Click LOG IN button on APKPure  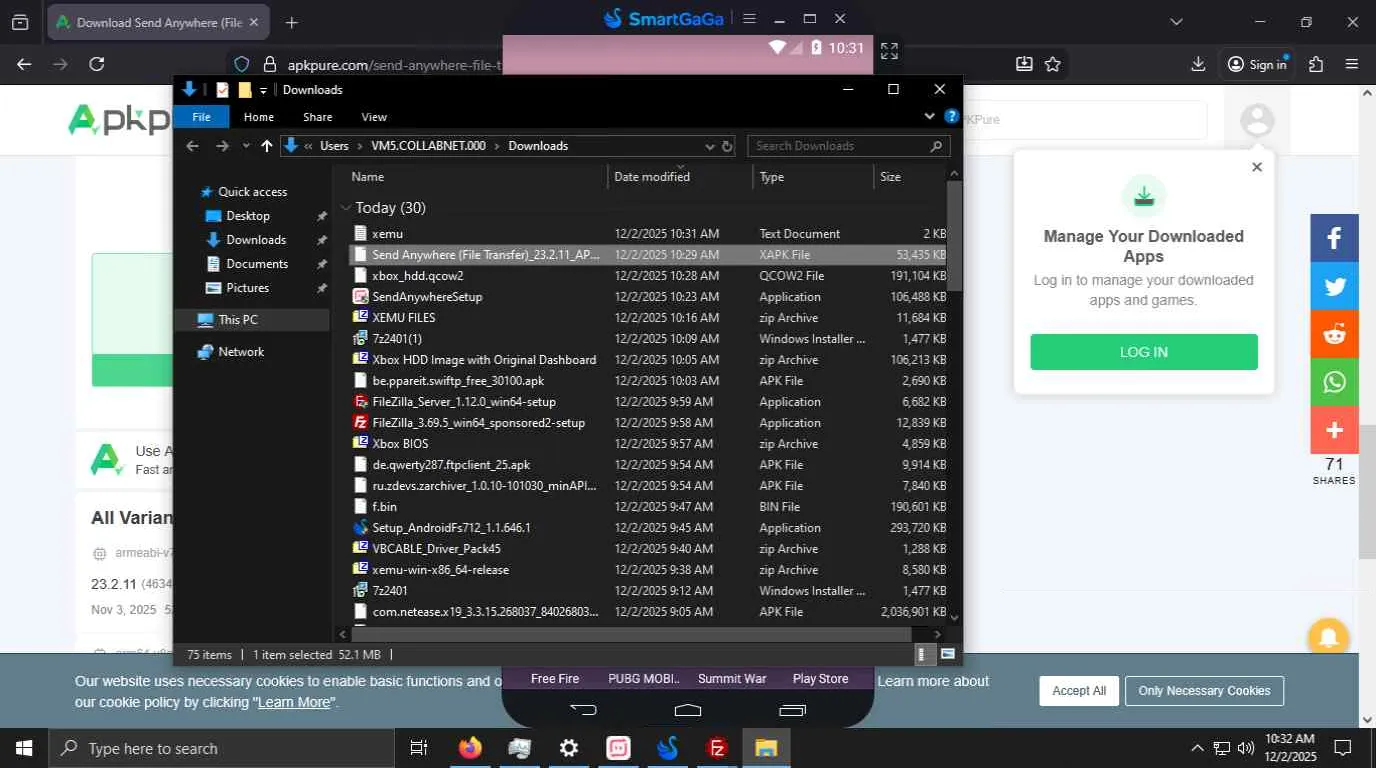(1144, 352)
